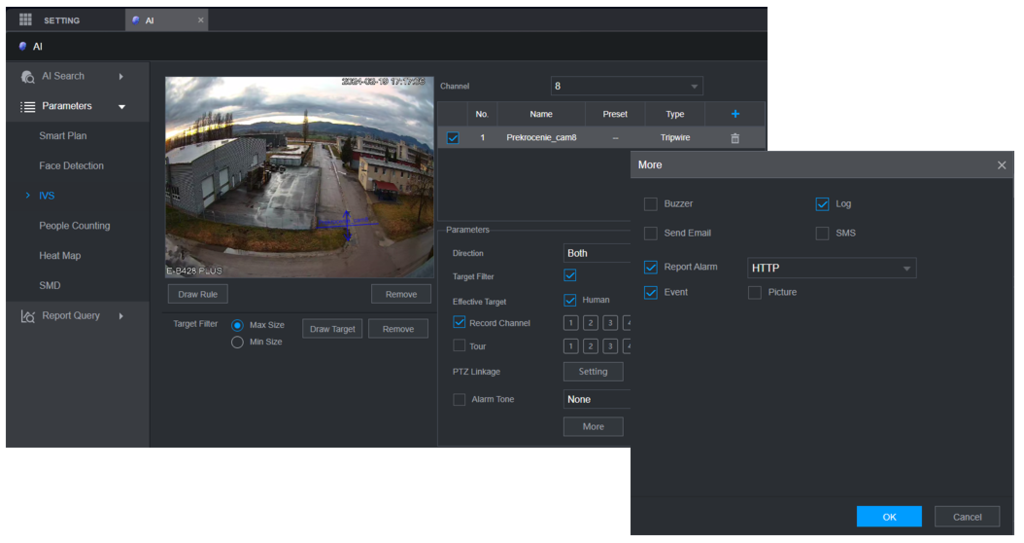Image resolution: width=1024 pixels, height=543 pixels.
Task: Click the SETTING grid icon
Action: coord(26,20)
